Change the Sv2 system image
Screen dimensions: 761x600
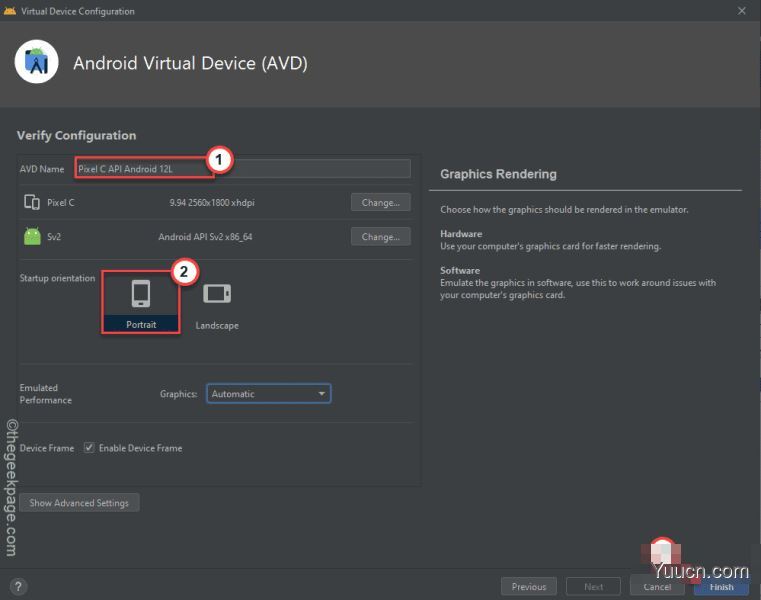point(380,237)
